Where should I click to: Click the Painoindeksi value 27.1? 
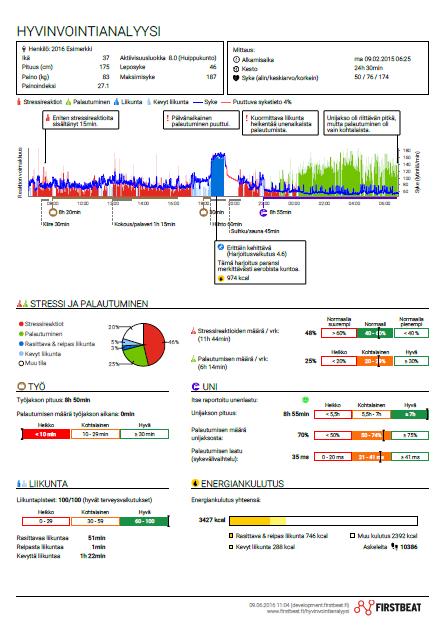[104, 86]
